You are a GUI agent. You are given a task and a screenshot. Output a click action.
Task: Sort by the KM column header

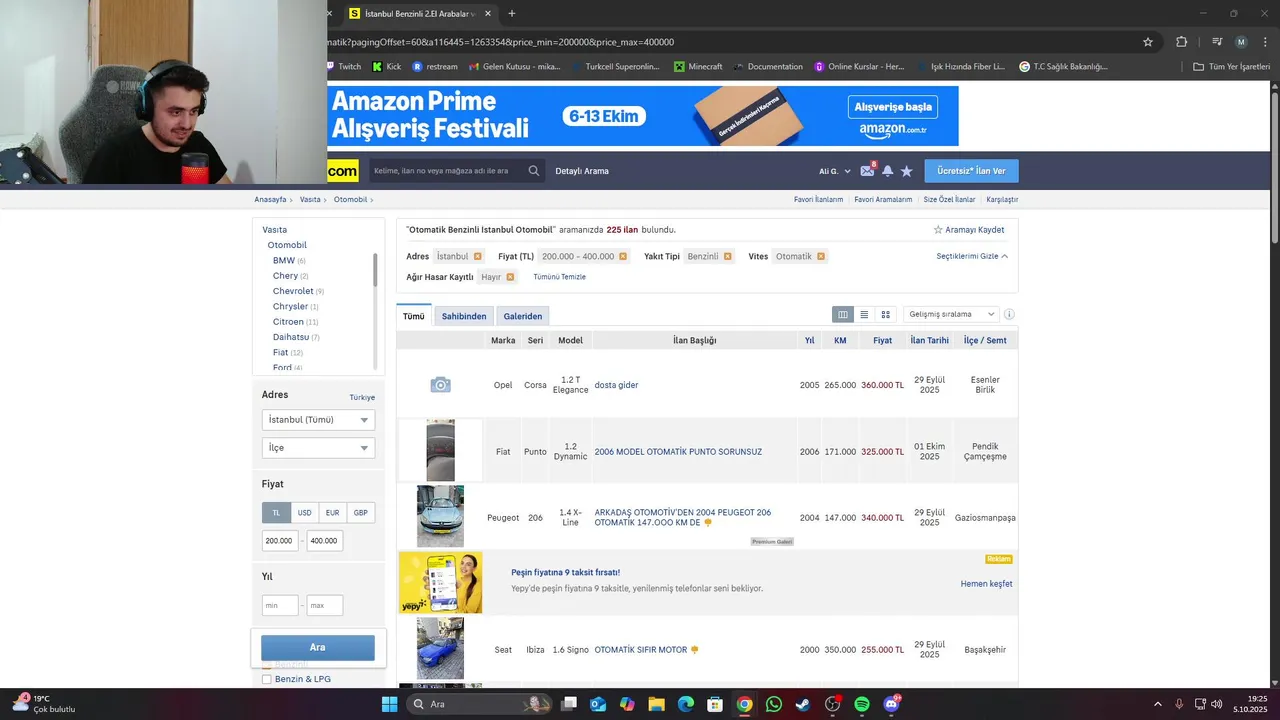840,340
